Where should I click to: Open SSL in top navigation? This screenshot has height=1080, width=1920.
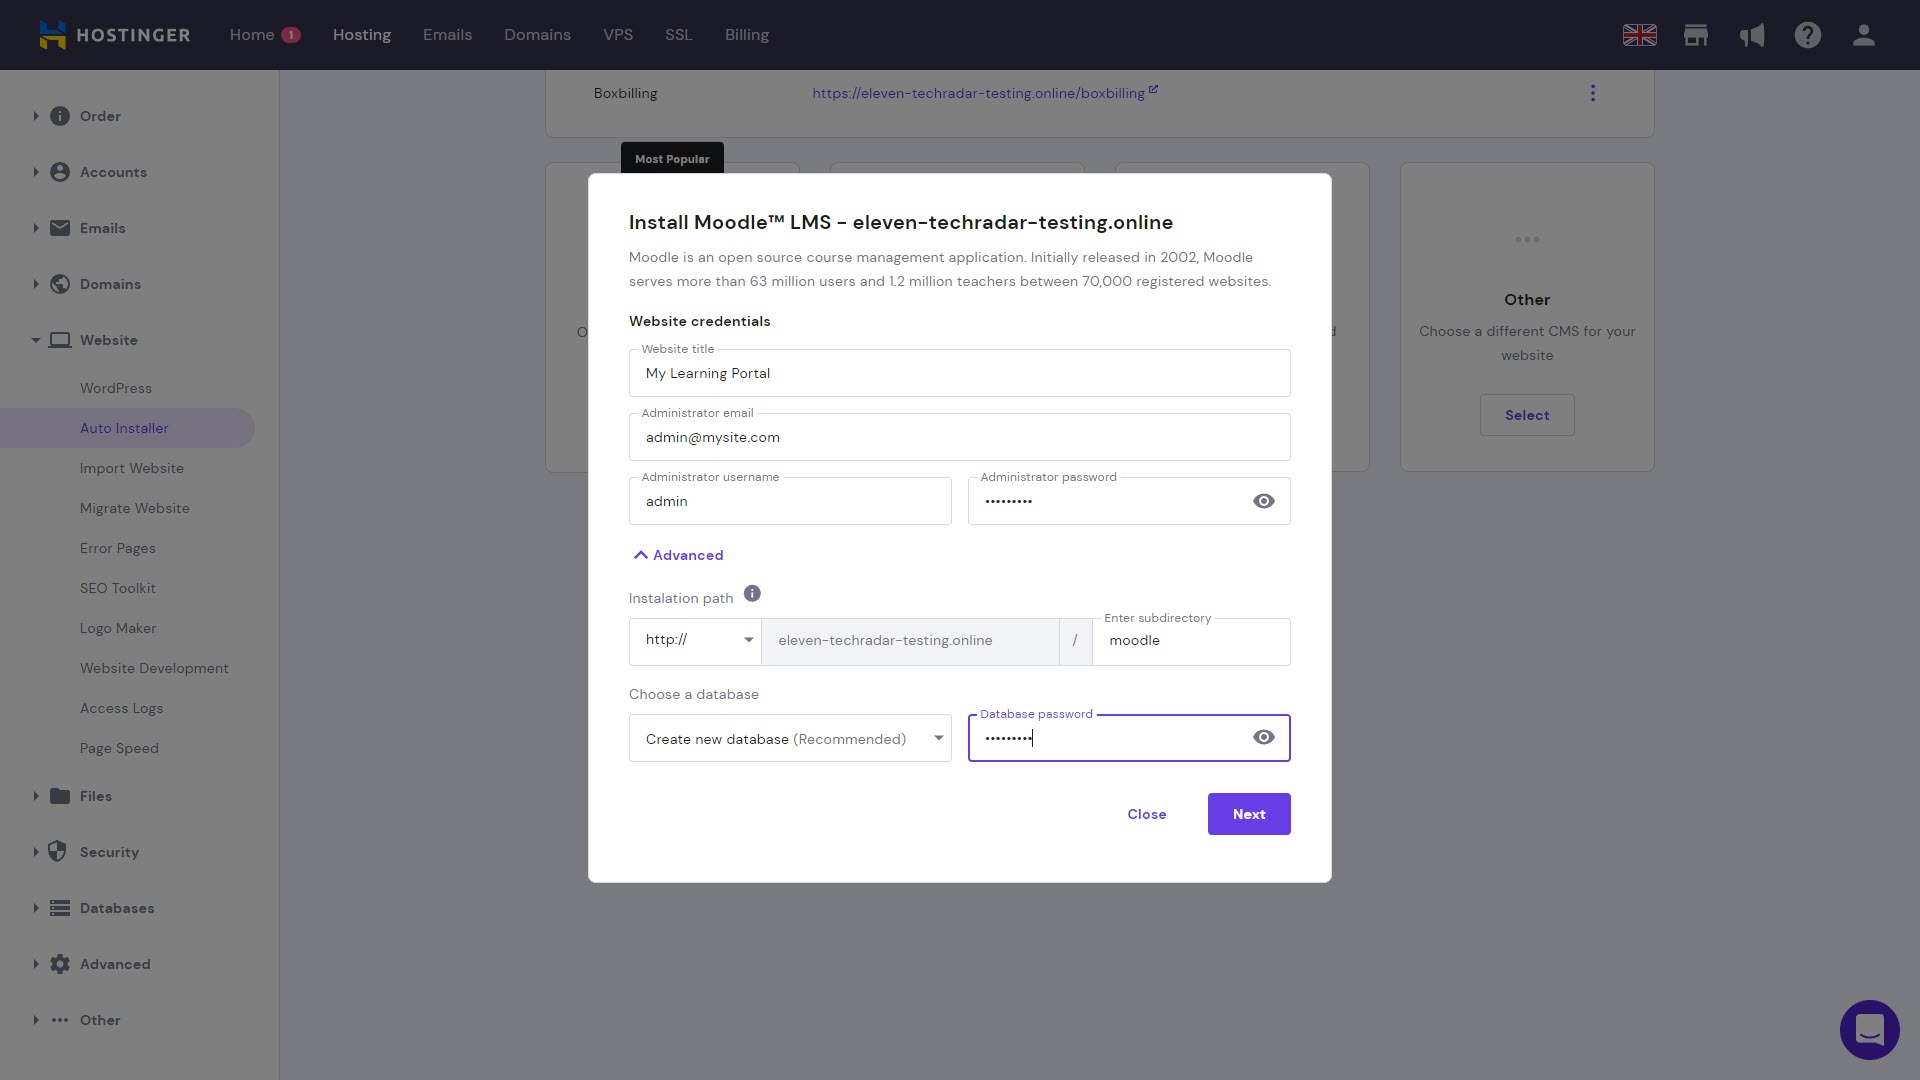(x=679, y=35)
